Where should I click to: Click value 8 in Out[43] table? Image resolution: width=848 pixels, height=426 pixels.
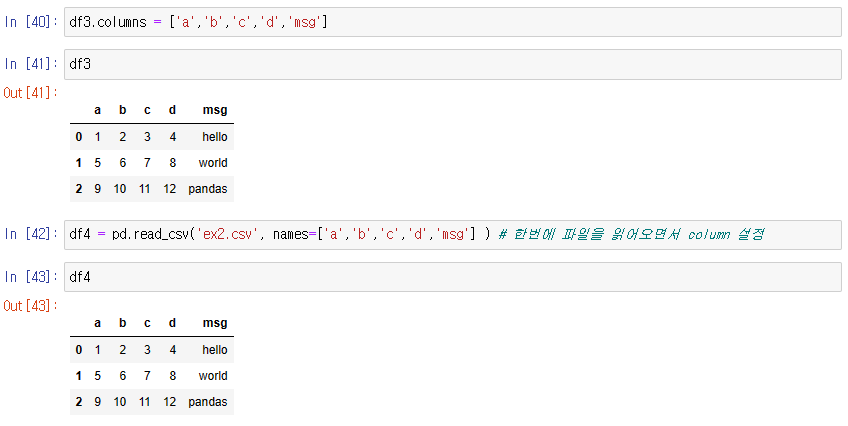point(173,376)
